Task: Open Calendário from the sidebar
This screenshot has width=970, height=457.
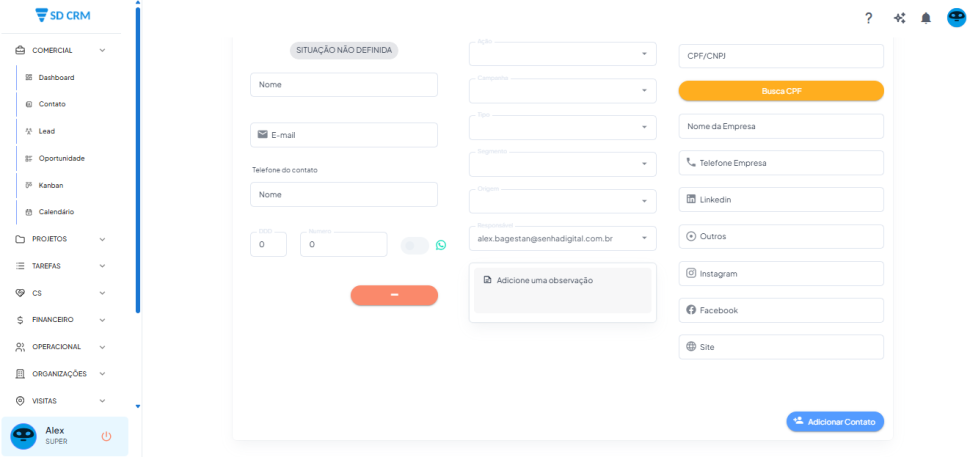Action: coord(56,212)
